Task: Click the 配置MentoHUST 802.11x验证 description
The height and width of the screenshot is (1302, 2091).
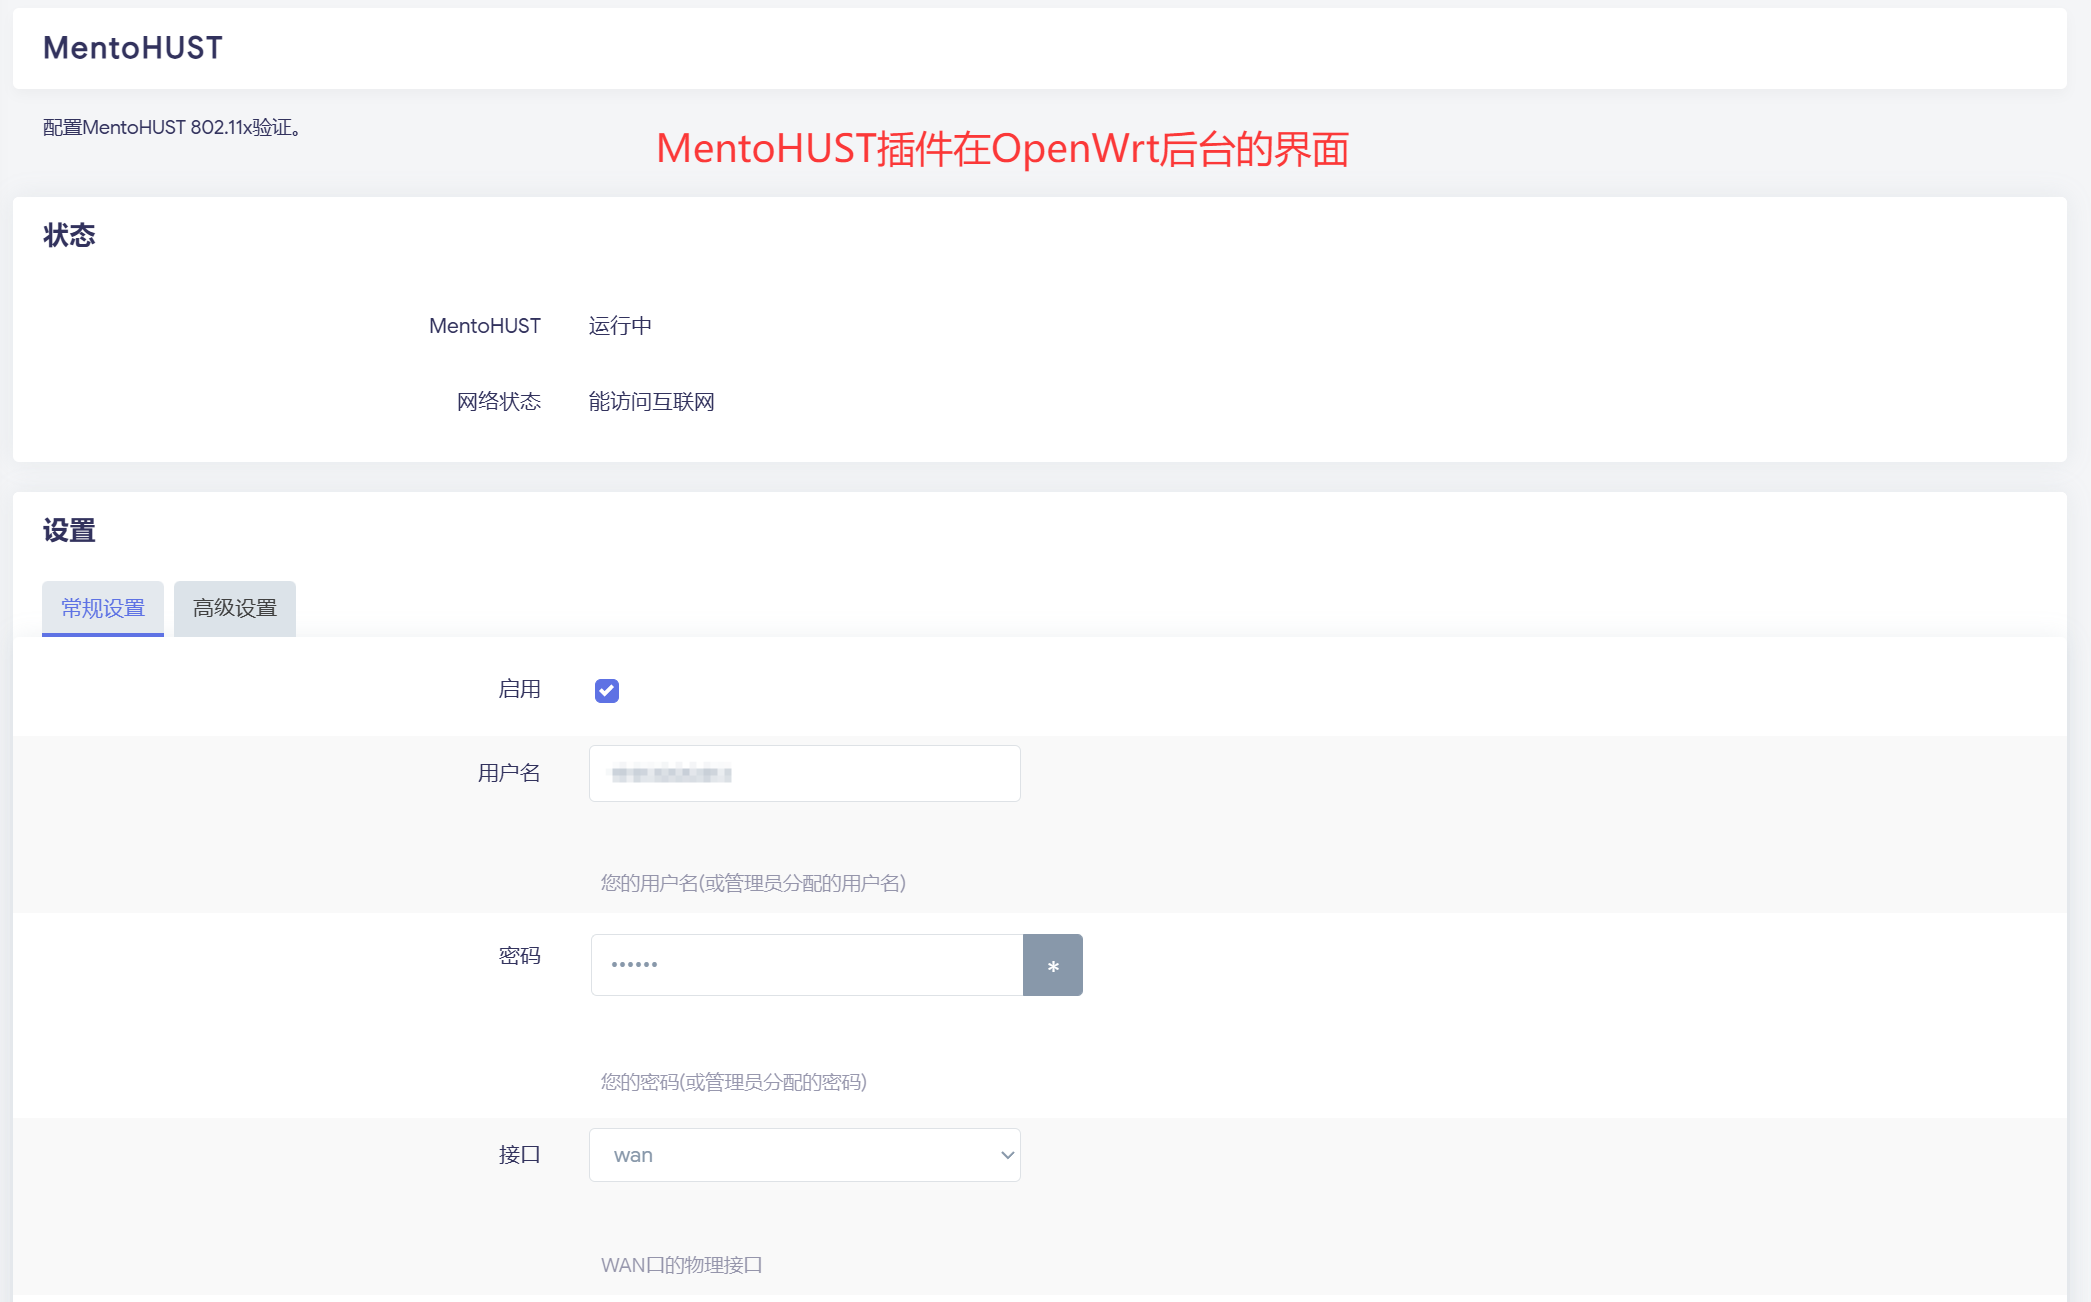Action: point(172,127)
